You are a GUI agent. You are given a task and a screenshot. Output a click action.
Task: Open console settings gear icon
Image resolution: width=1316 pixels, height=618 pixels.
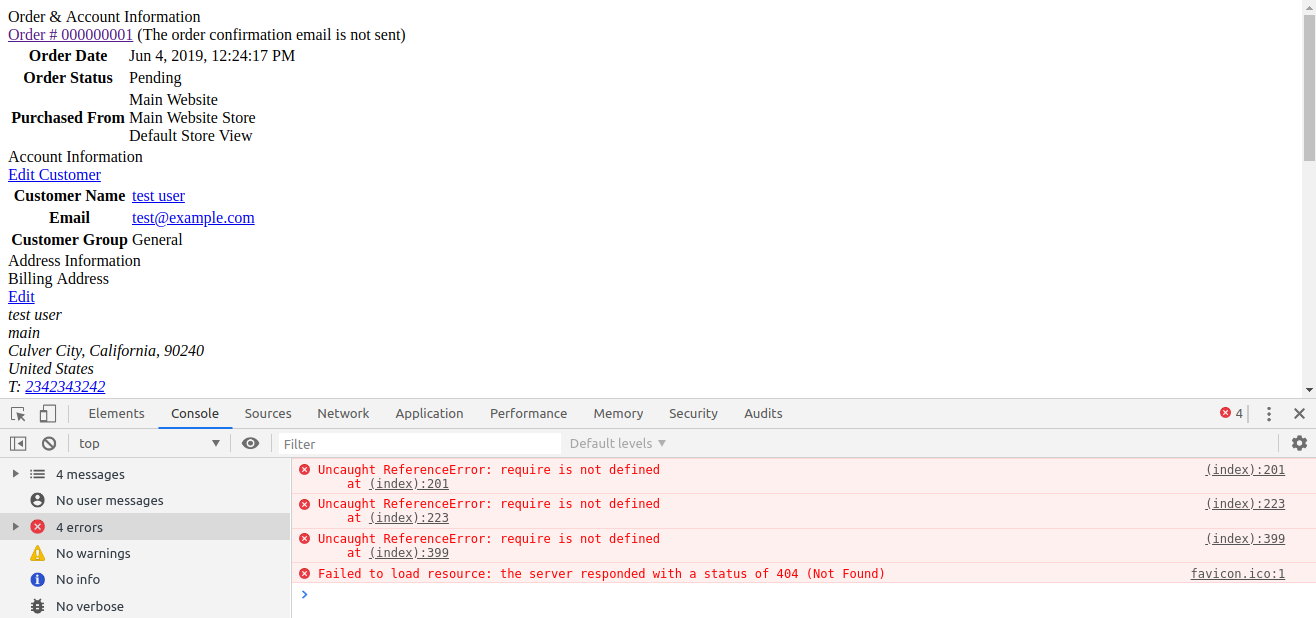tap(1299, 444)
